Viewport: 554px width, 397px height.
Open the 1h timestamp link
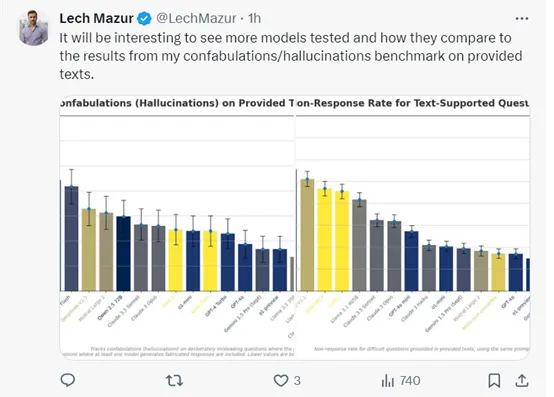(254, 18)
